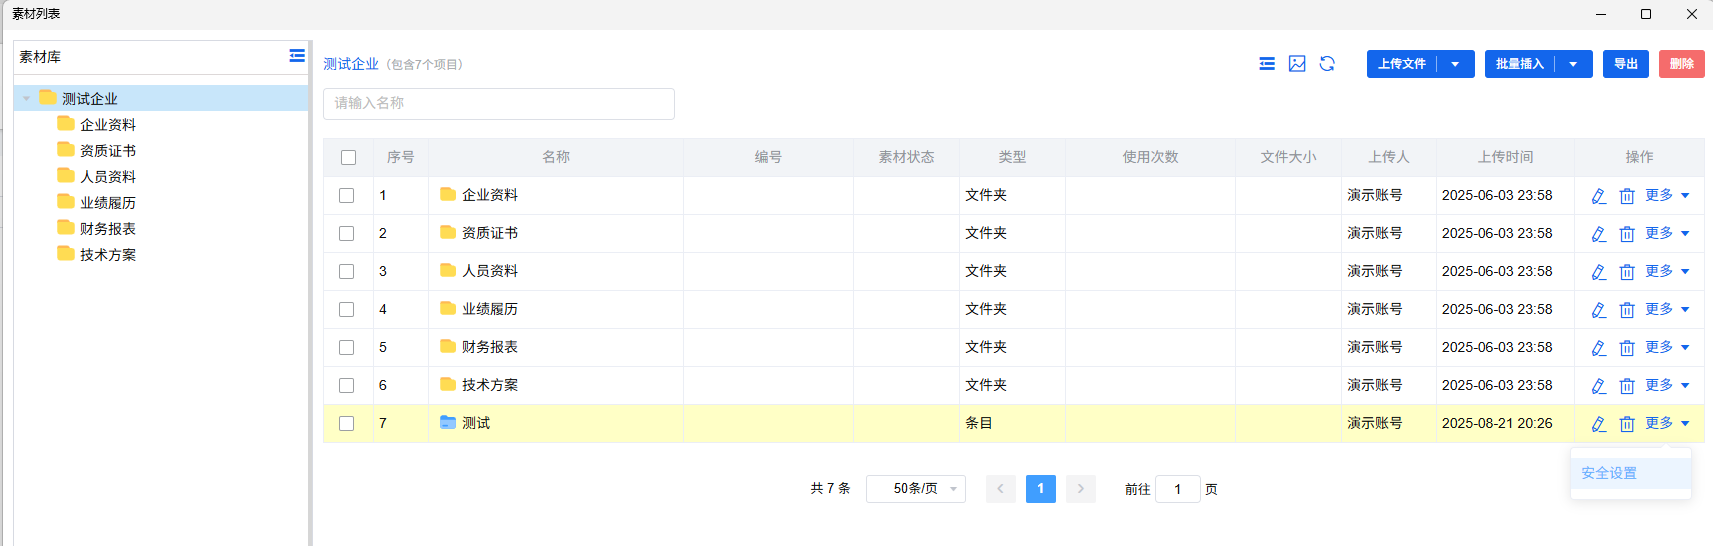Viewport: 1713px width, 546px height.
Task: Click the 素材库 panel menu icon
Action: point(297,56)
